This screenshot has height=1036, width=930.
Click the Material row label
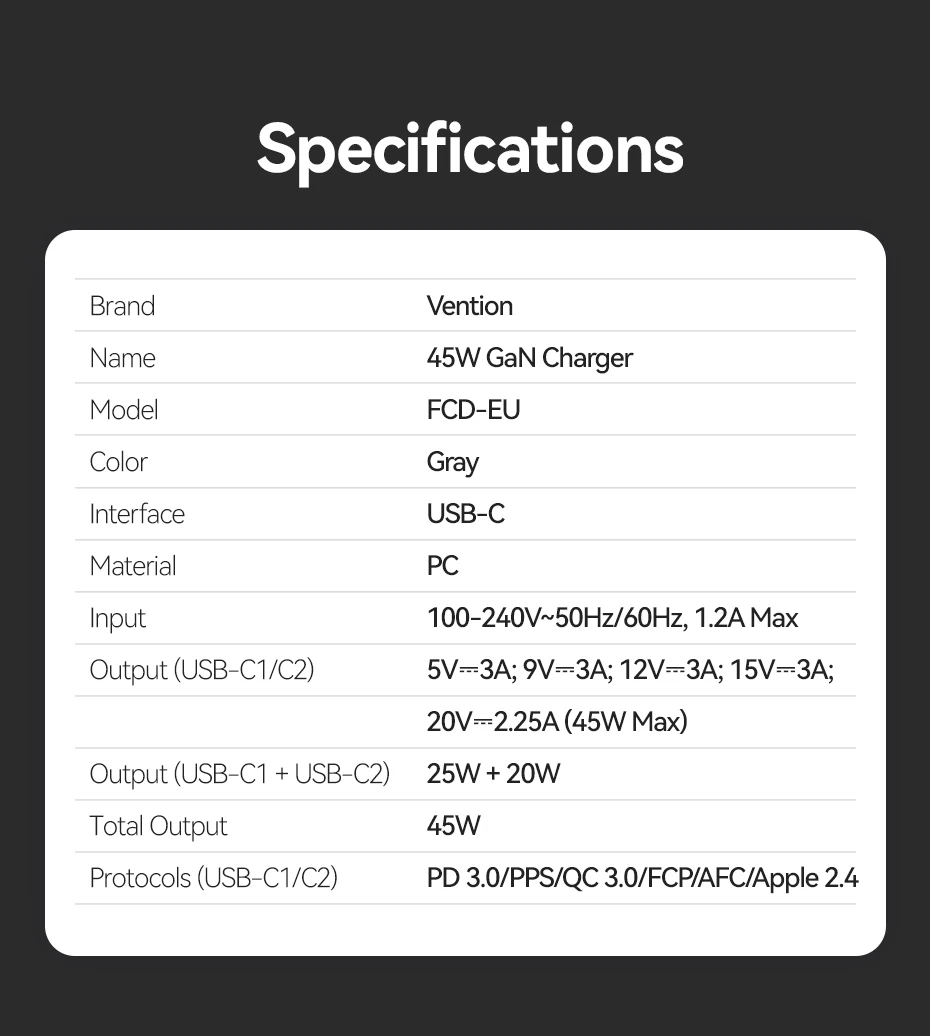[x=132, y=566]
